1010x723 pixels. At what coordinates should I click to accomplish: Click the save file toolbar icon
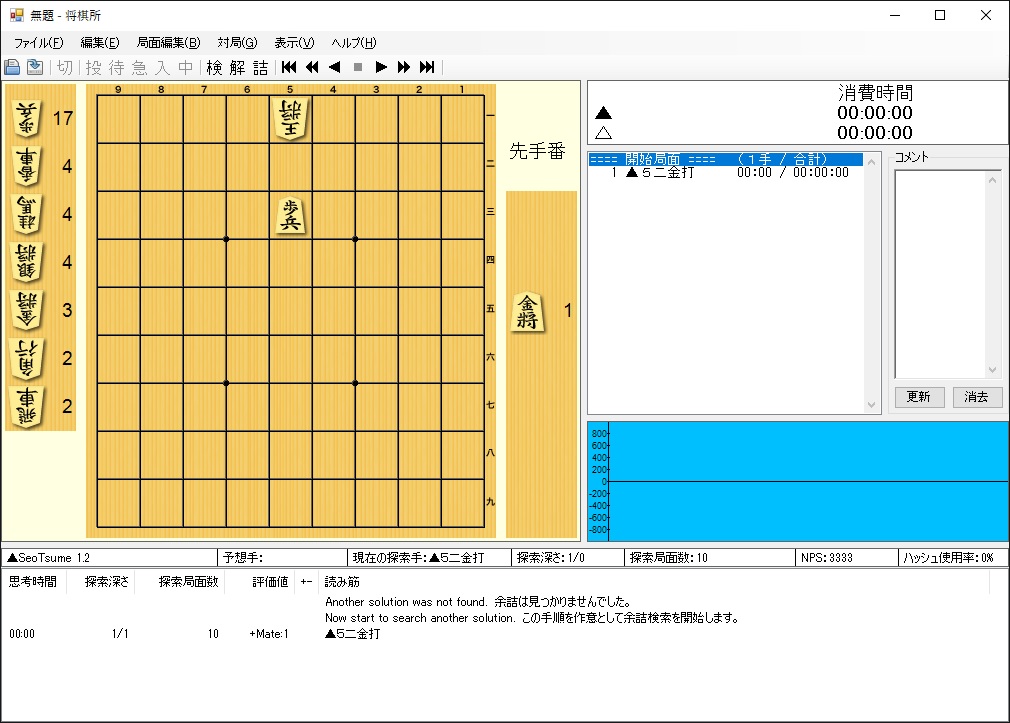tap(35, 67)
